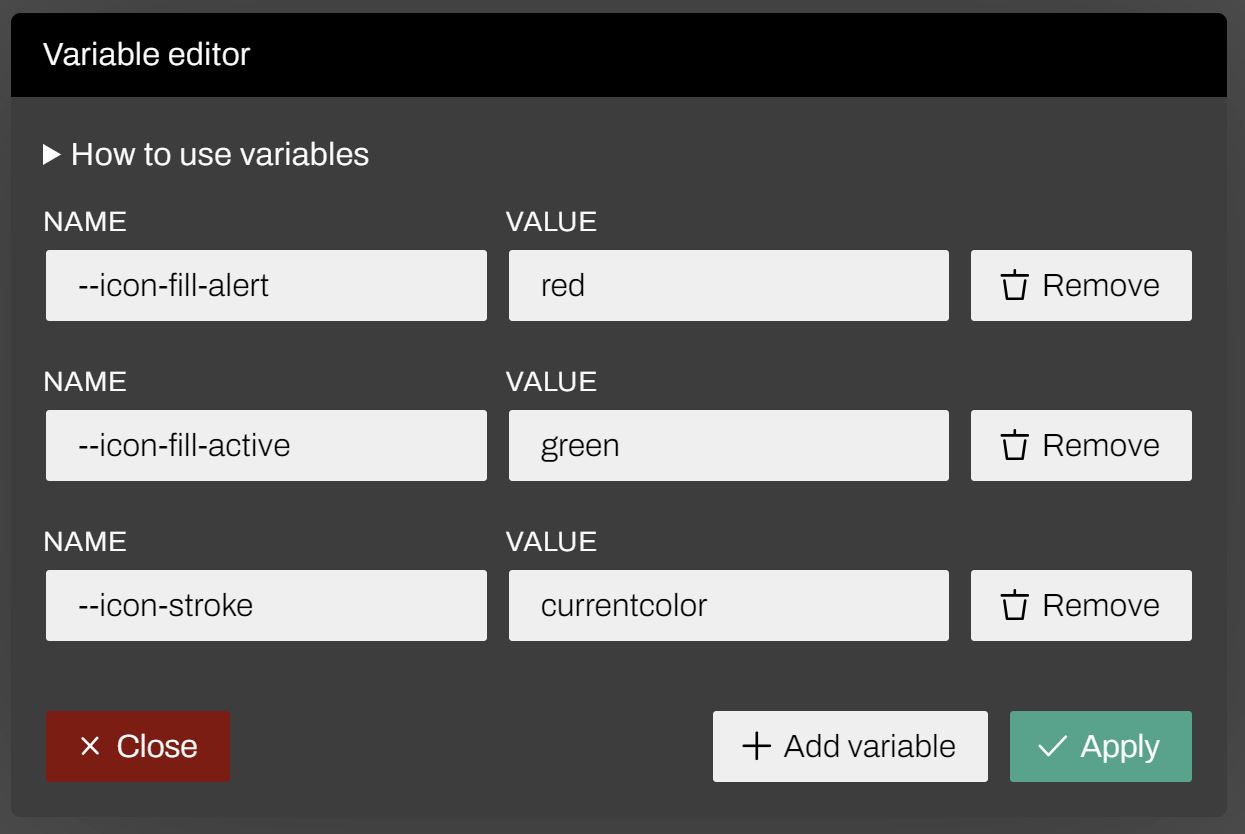Click the NAME label above --icon-stroke
The height and width of the screenshot is (834, 1245).
(85, 541)
